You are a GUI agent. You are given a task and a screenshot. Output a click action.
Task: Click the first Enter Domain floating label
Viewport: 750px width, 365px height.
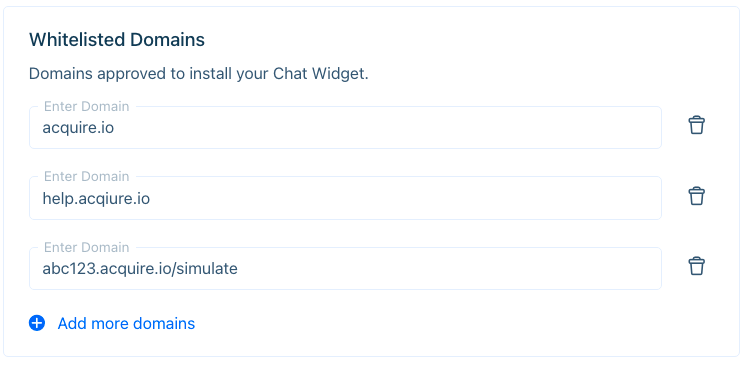[87, 106]
